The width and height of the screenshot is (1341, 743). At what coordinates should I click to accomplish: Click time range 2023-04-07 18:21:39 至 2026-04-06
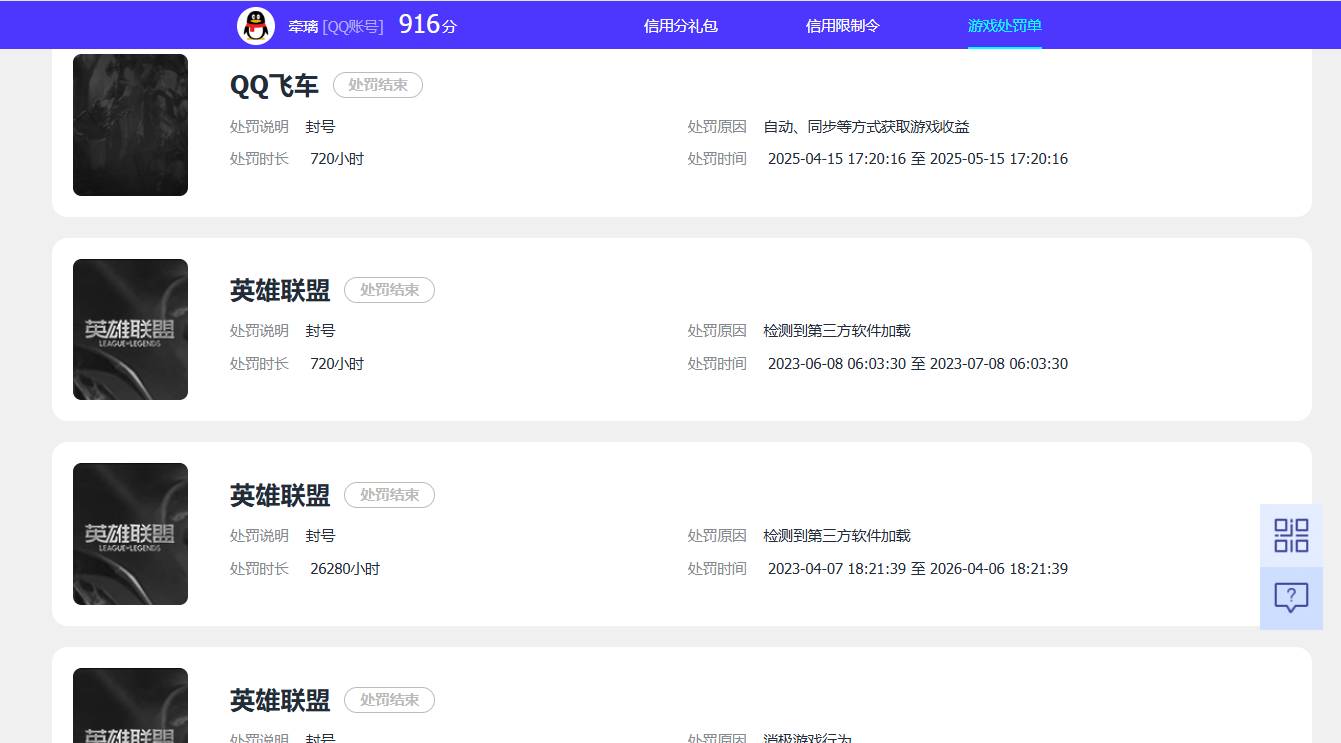(918, 569)
